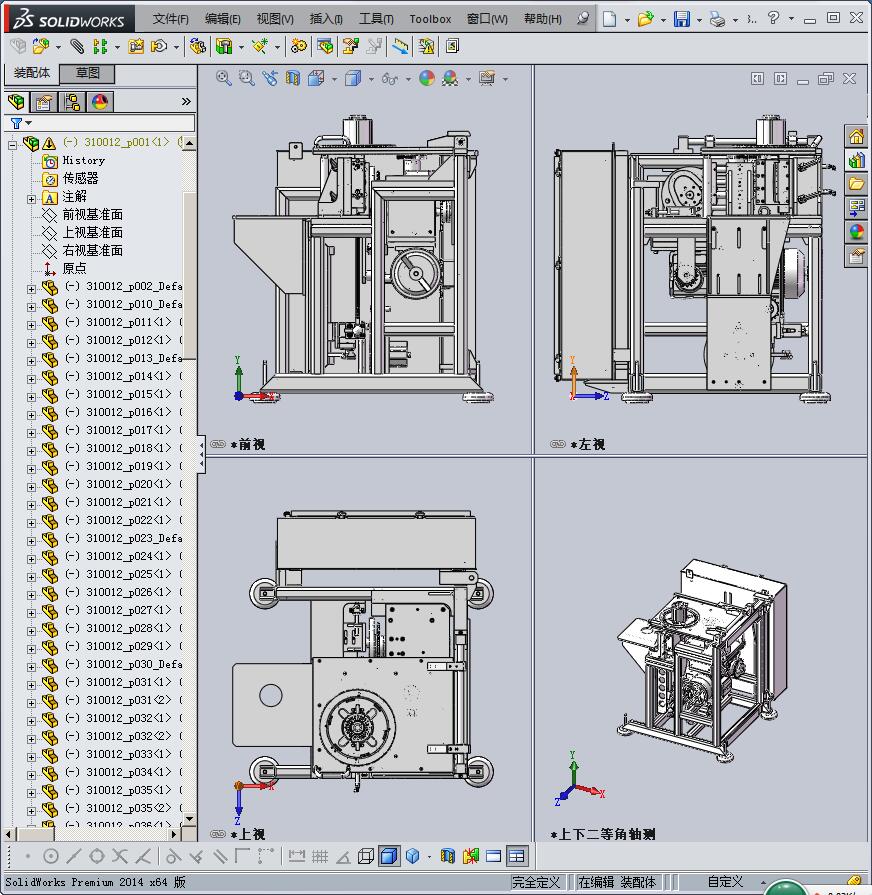Toggle shaded with edges display mode

point(389,856)
